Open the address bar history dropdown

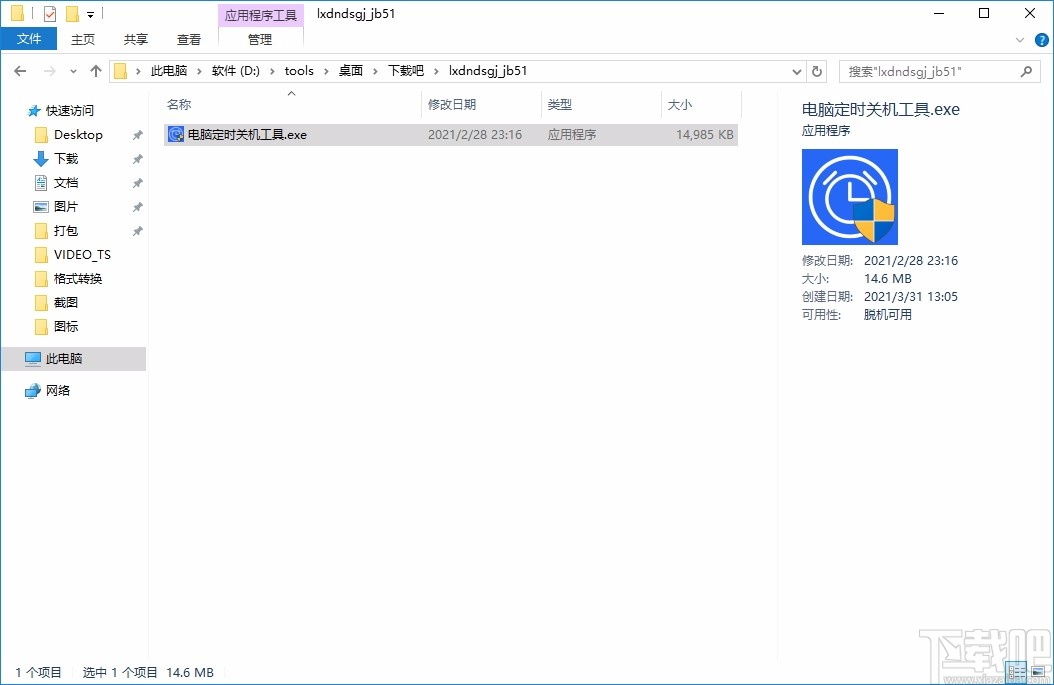pos(796,70)
